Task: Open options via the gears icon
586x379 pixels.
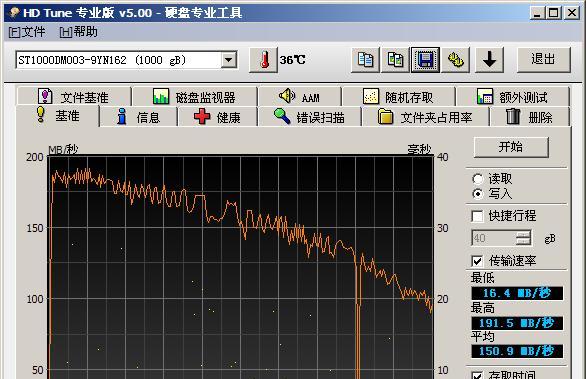Action: click(x=456, y=60)
